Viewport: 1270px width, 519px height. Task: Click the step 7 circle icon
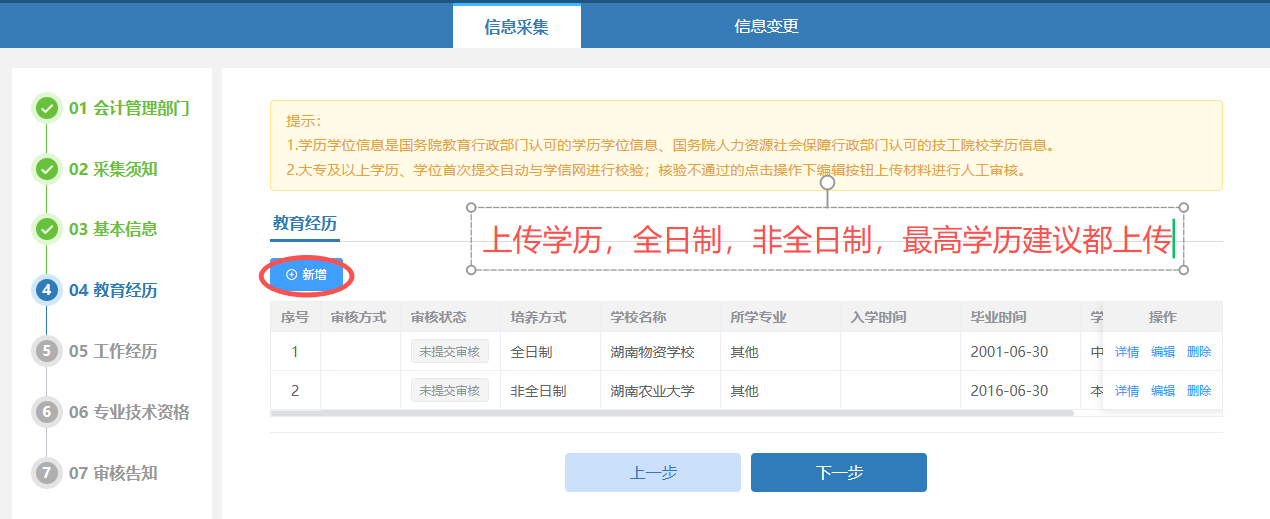point(46,473)
